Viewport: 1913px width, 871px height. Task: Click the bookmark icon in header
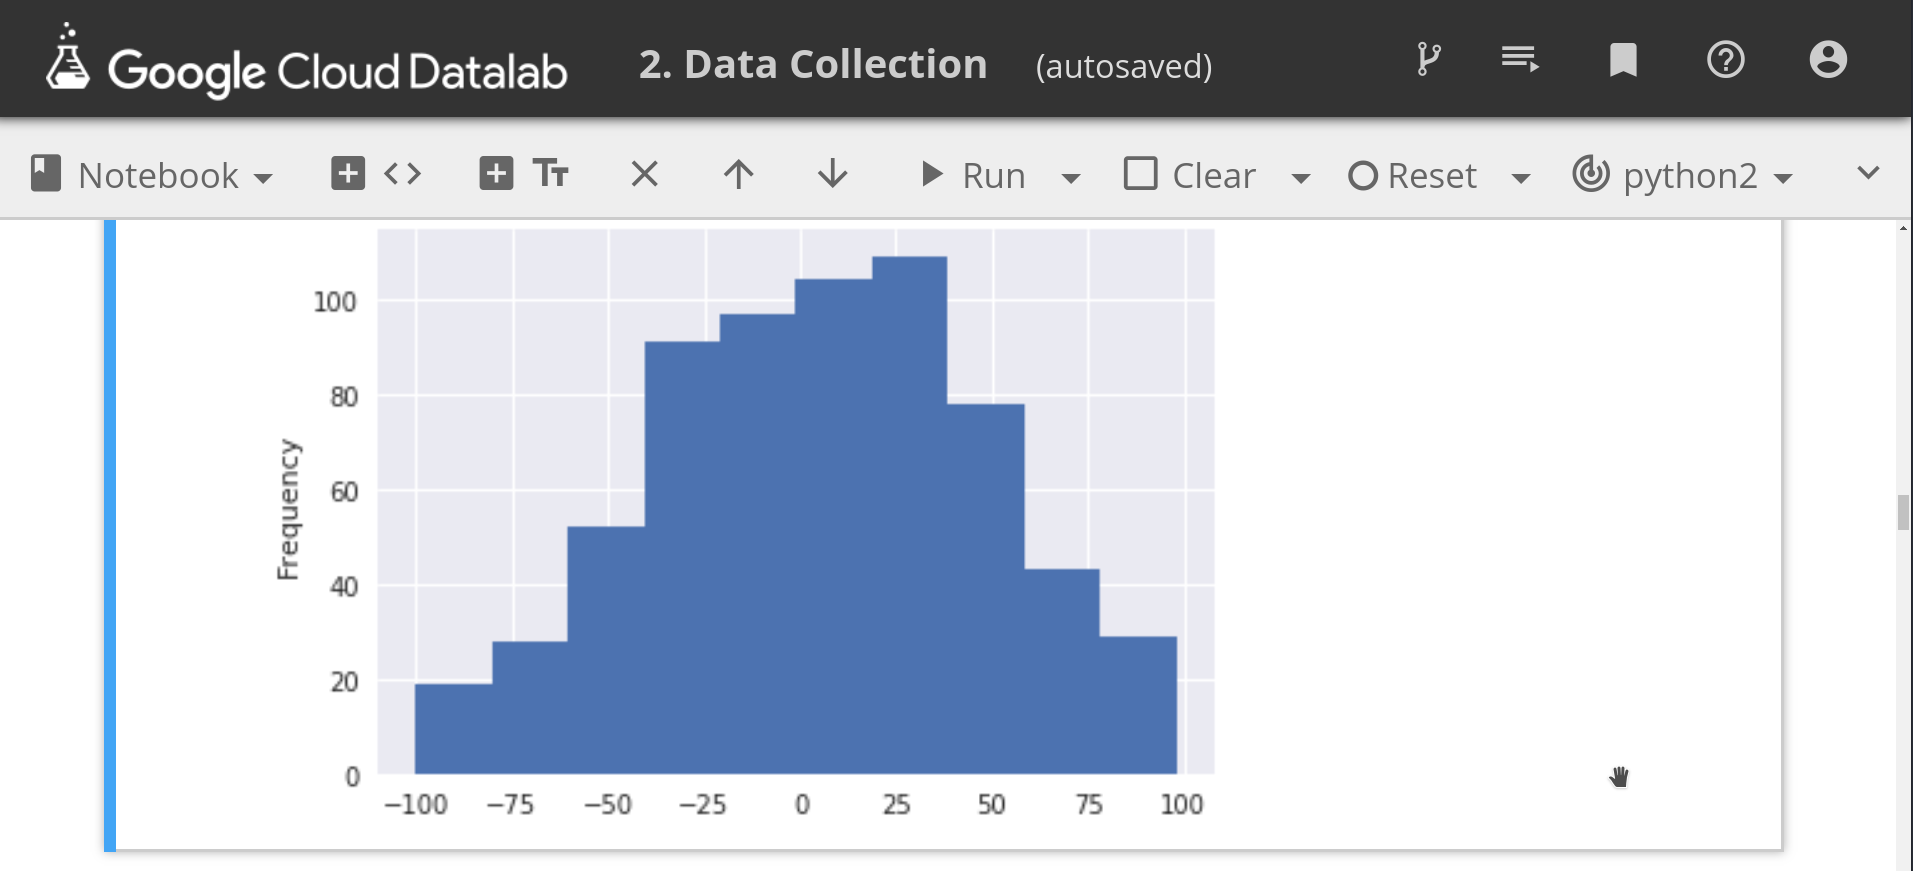coord(1622,60)
